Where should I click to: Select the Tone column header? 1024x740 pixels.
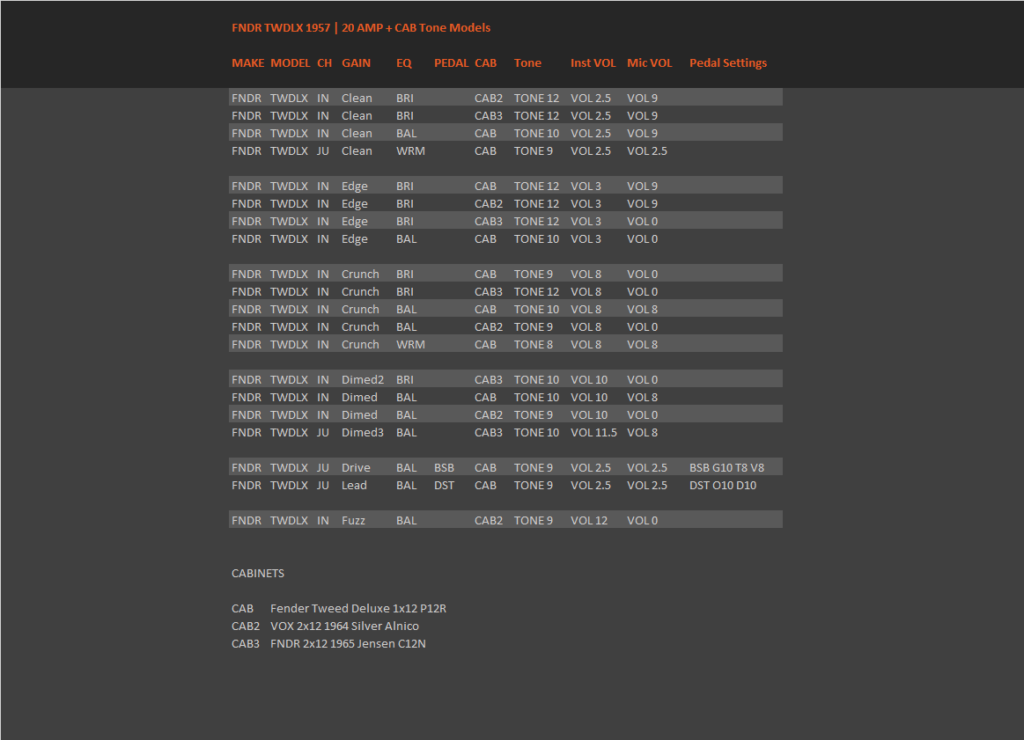pyautogui.click(x=527, y=63)
